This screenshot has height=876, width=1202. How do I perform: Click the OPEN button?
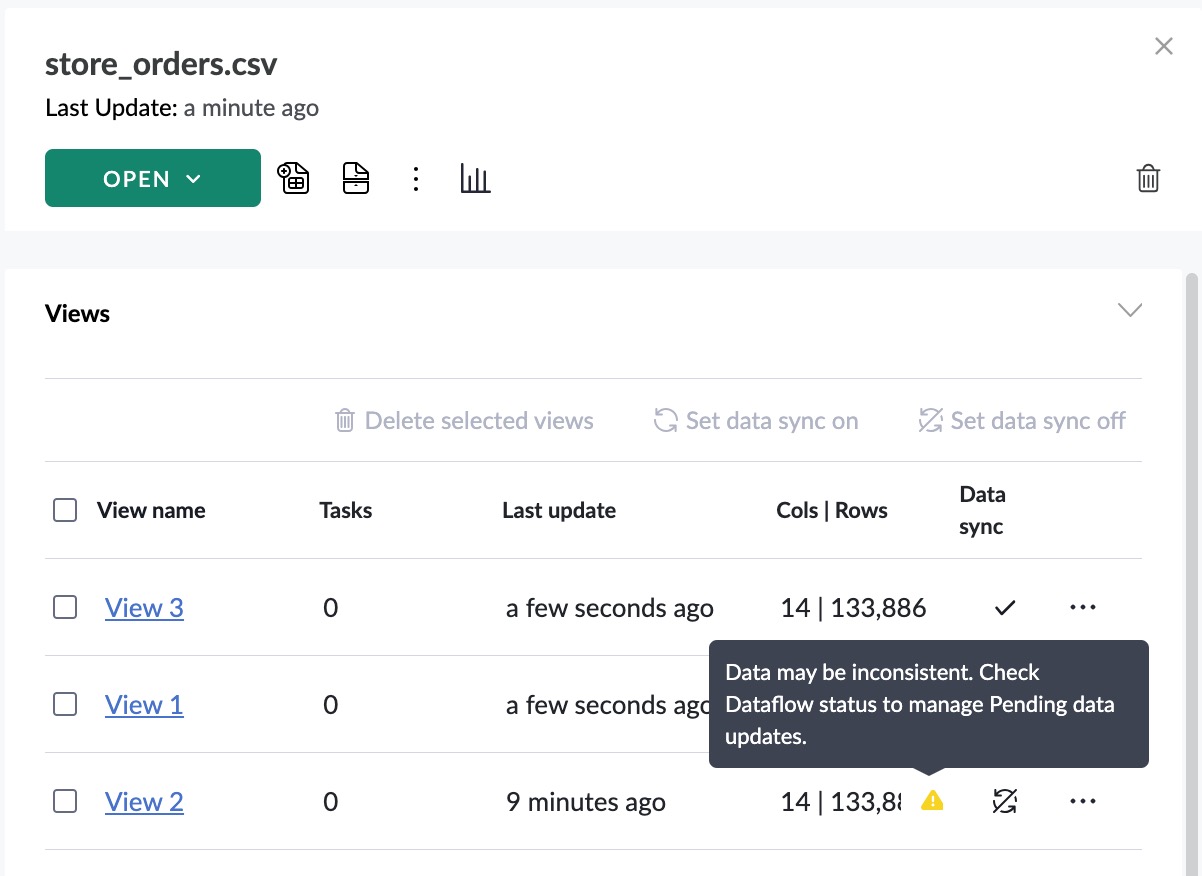click(135, 178)
